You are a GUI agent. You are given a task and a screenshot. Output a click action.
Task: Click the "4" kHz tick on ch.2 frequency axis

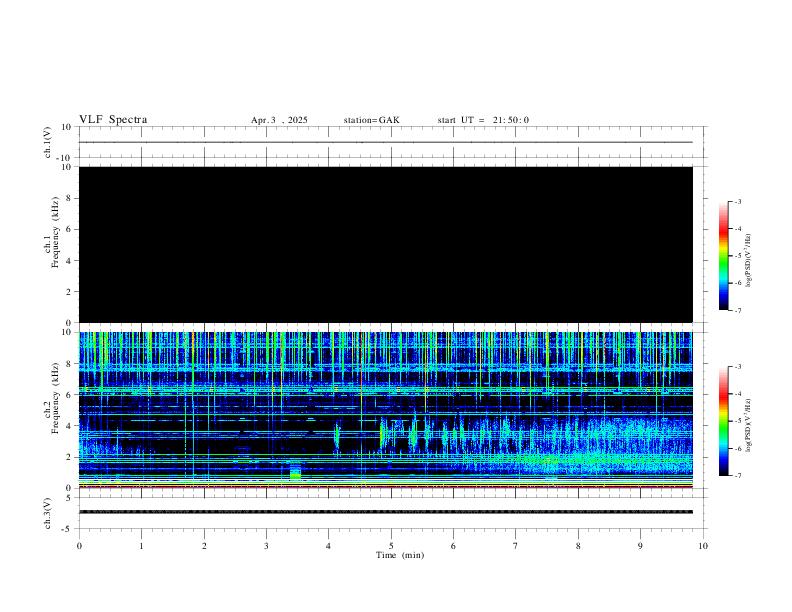(68, 426)
